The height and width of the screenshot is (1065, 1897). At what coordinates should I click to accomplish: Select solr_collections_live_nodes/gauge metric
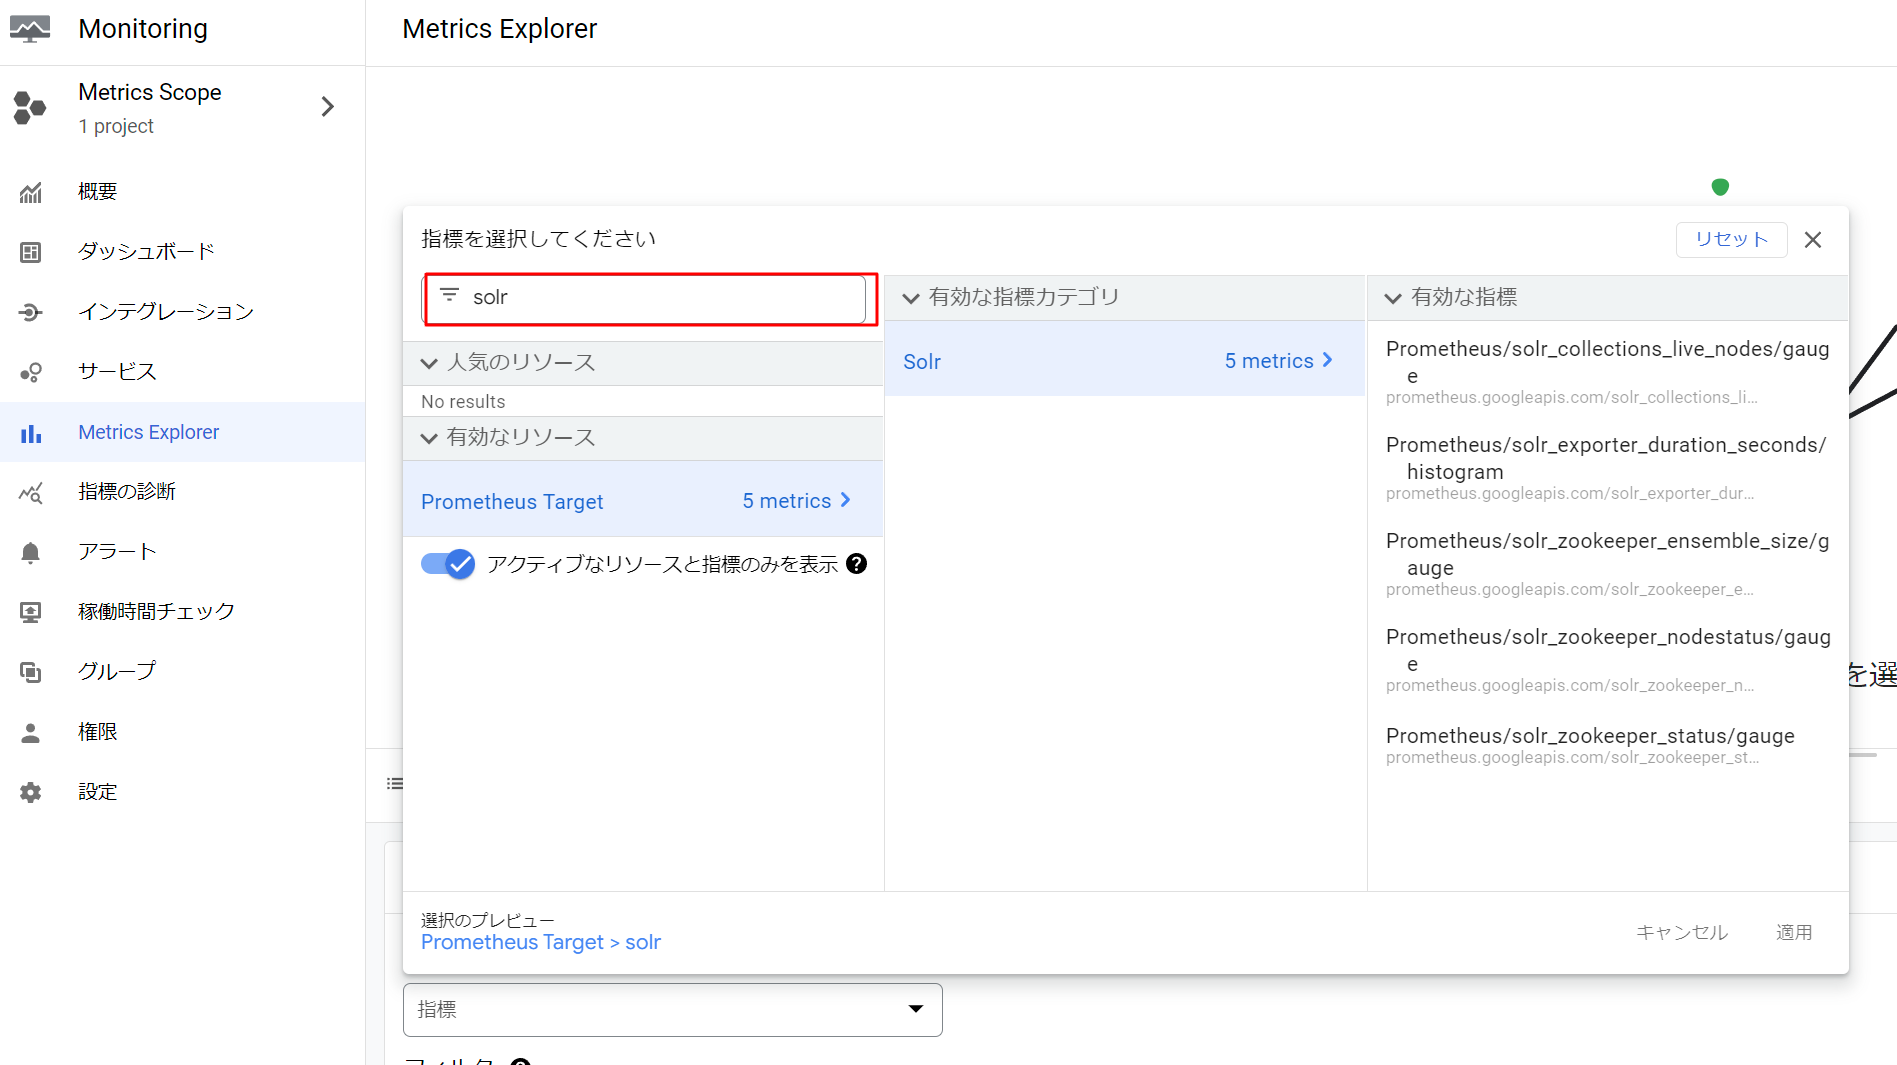(1607, 371)
